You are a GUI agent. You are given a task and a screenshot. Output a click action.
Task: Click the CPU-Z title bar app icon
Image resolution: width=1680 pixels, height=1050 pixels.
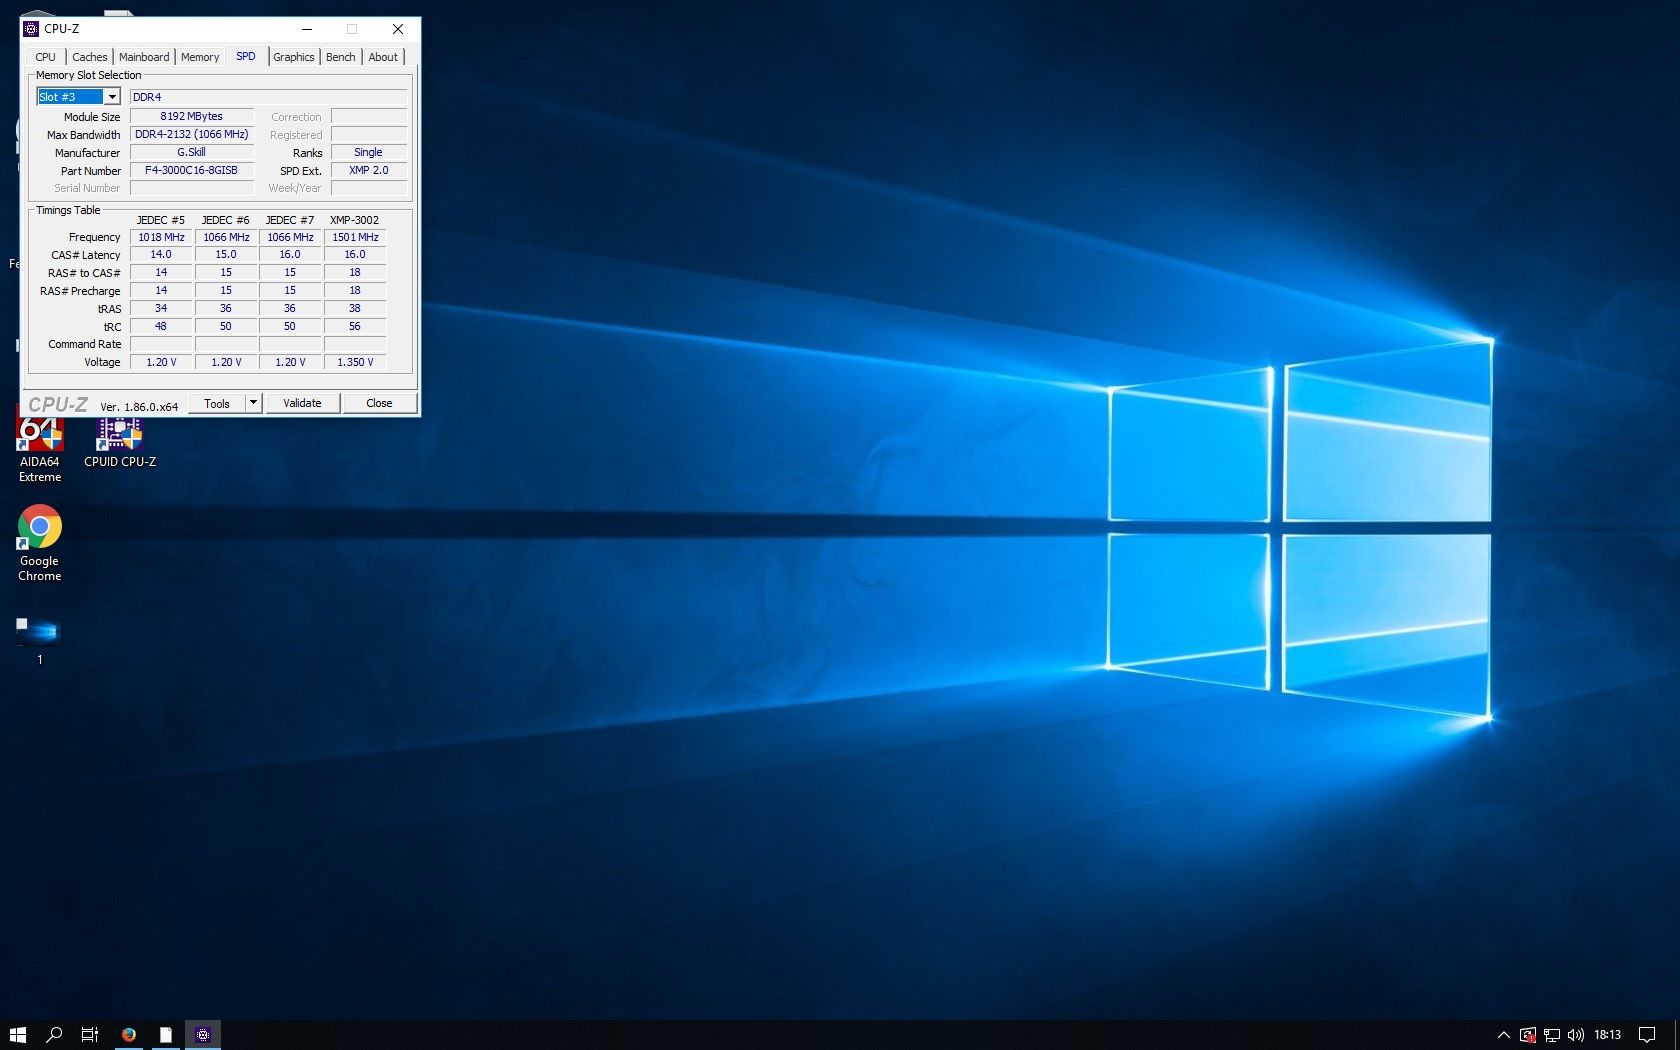tap(31, 29)
